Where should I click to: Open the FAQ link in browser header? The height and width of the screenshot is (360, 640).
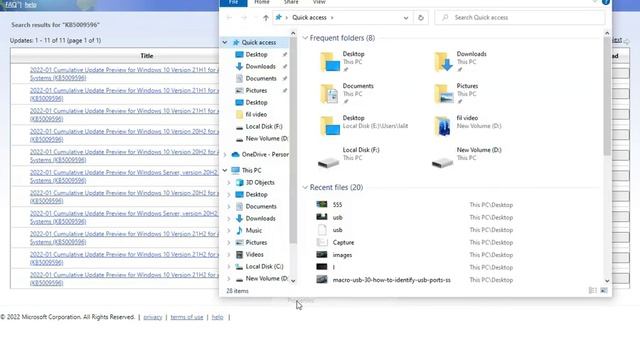pyautogui.click(x=12, y=4)
